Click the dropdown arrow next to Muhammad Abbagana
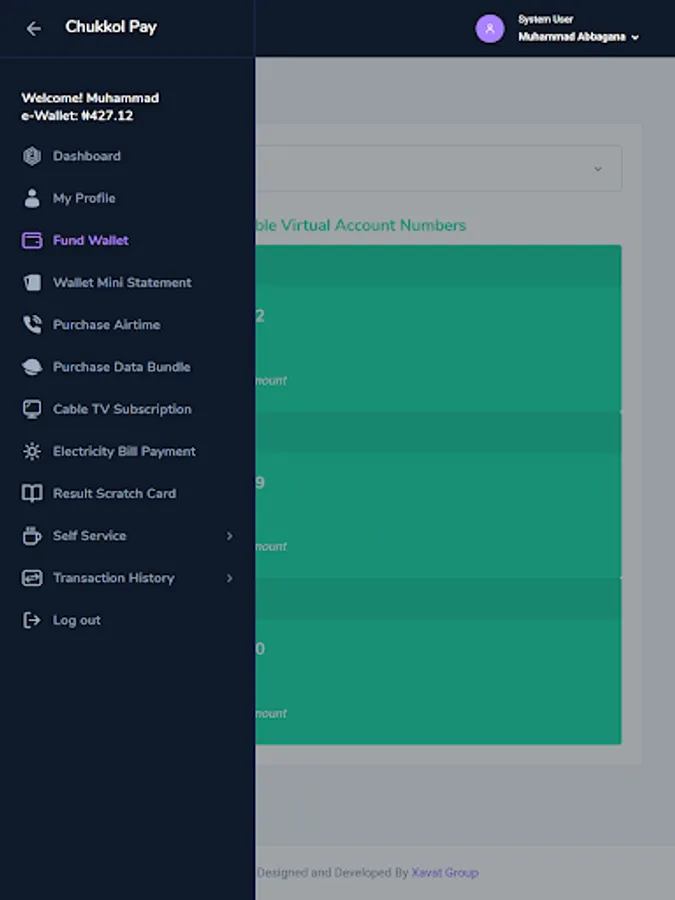The image size is (675, 900). [635, 37]
